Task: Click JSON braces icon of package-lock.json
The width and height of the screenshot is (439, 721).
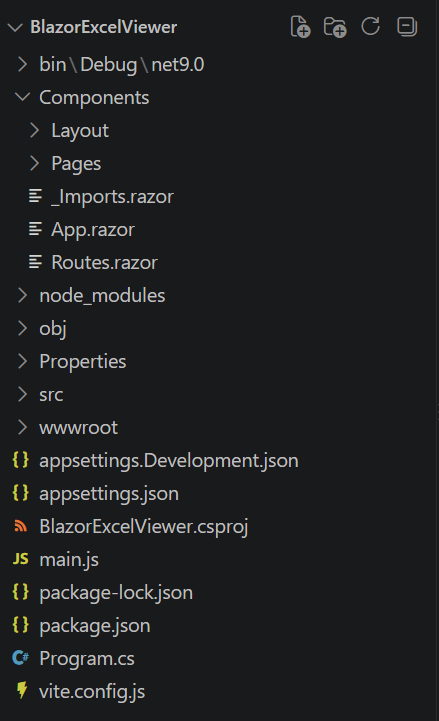Action: pos(21,592)
